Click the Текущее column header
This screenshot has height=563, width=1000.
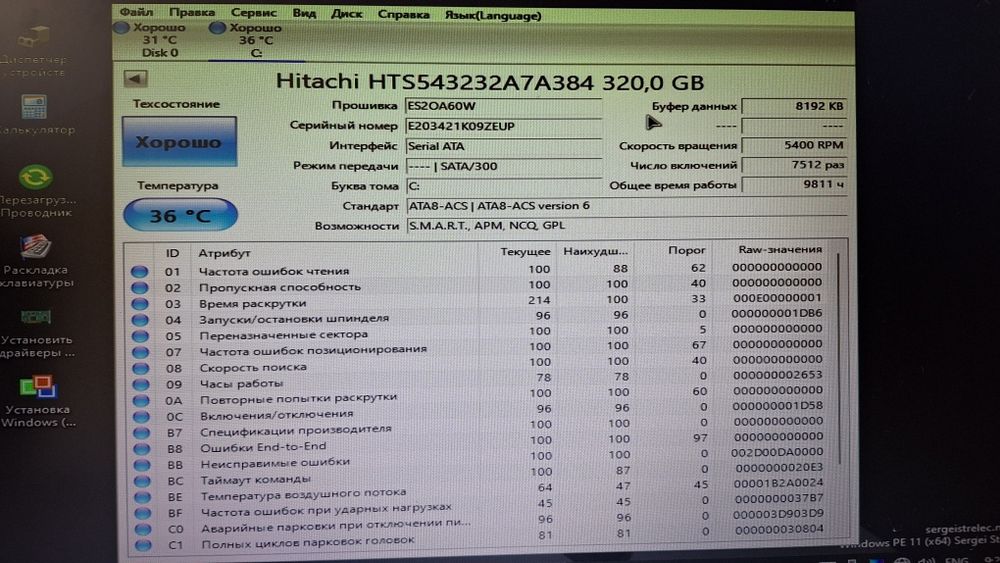tap(526, 252)
